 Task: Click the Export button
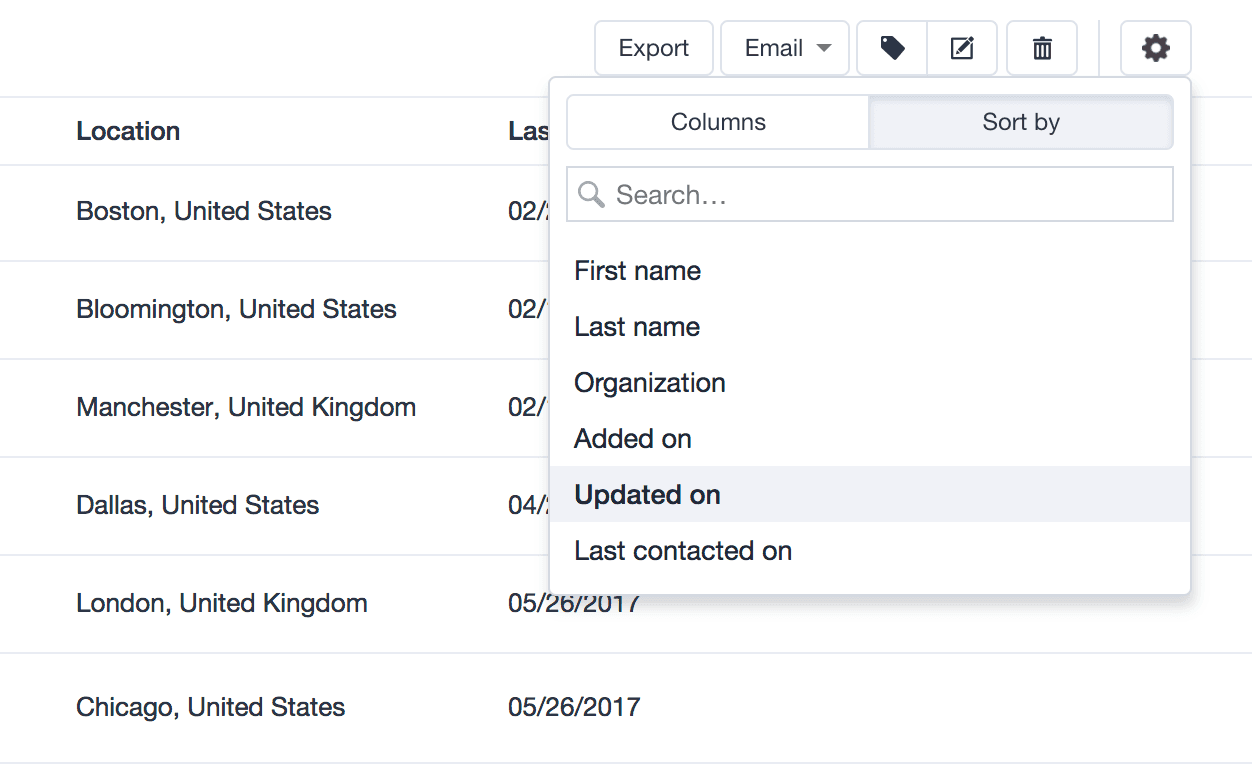tap(654, 48)
